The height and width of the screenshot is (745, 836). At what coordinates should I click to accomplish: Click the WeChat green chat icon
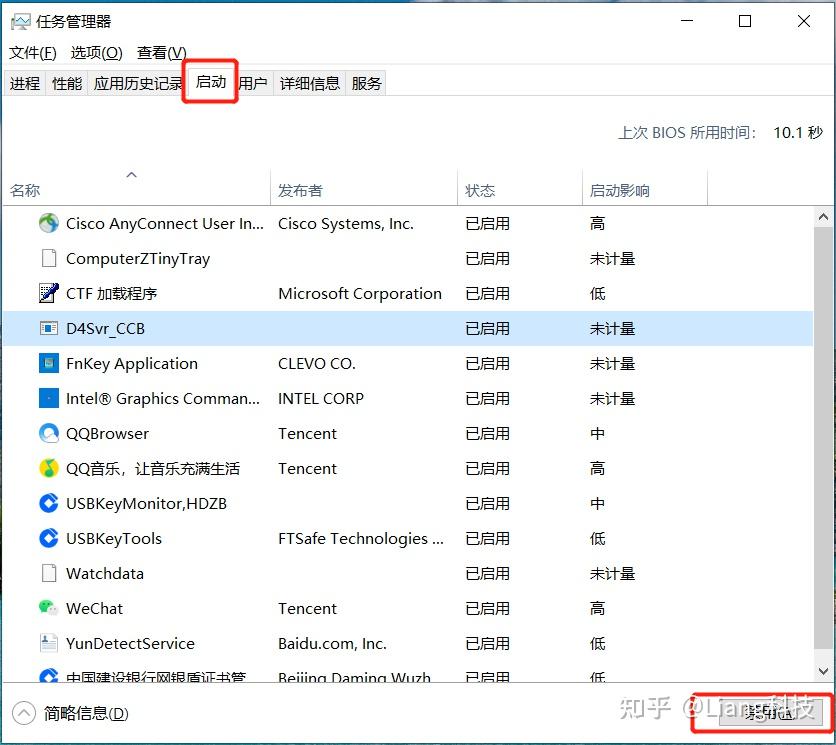coord(49,608)
